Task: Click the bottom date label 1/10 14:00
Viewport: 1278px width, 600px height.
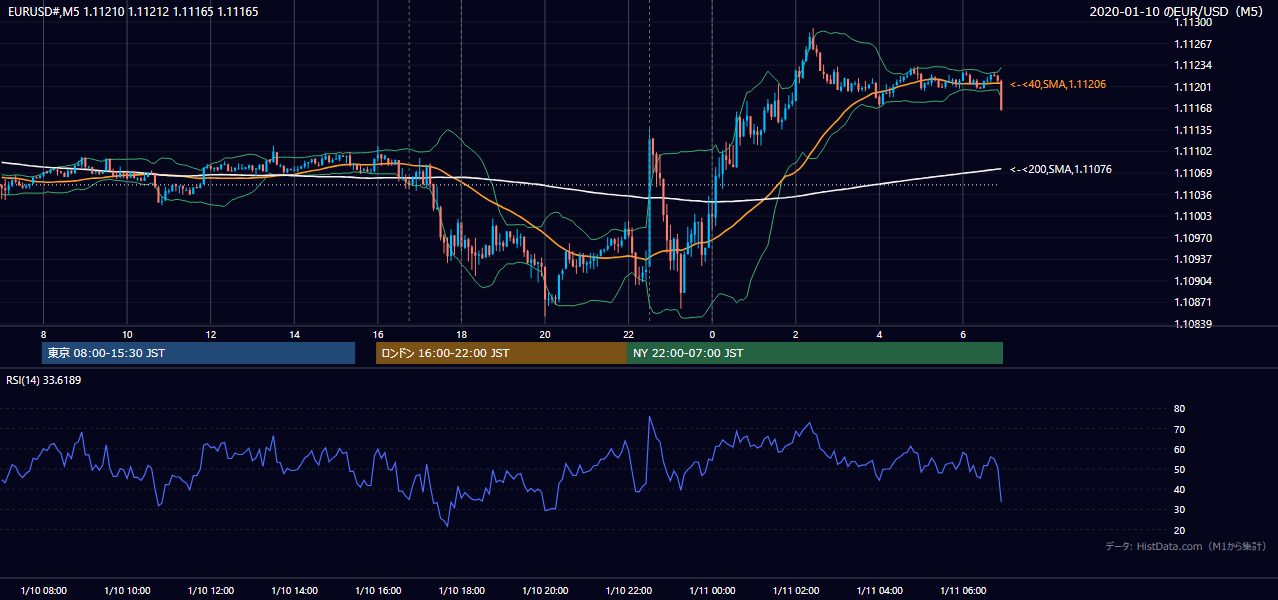Action: [294, 591]
